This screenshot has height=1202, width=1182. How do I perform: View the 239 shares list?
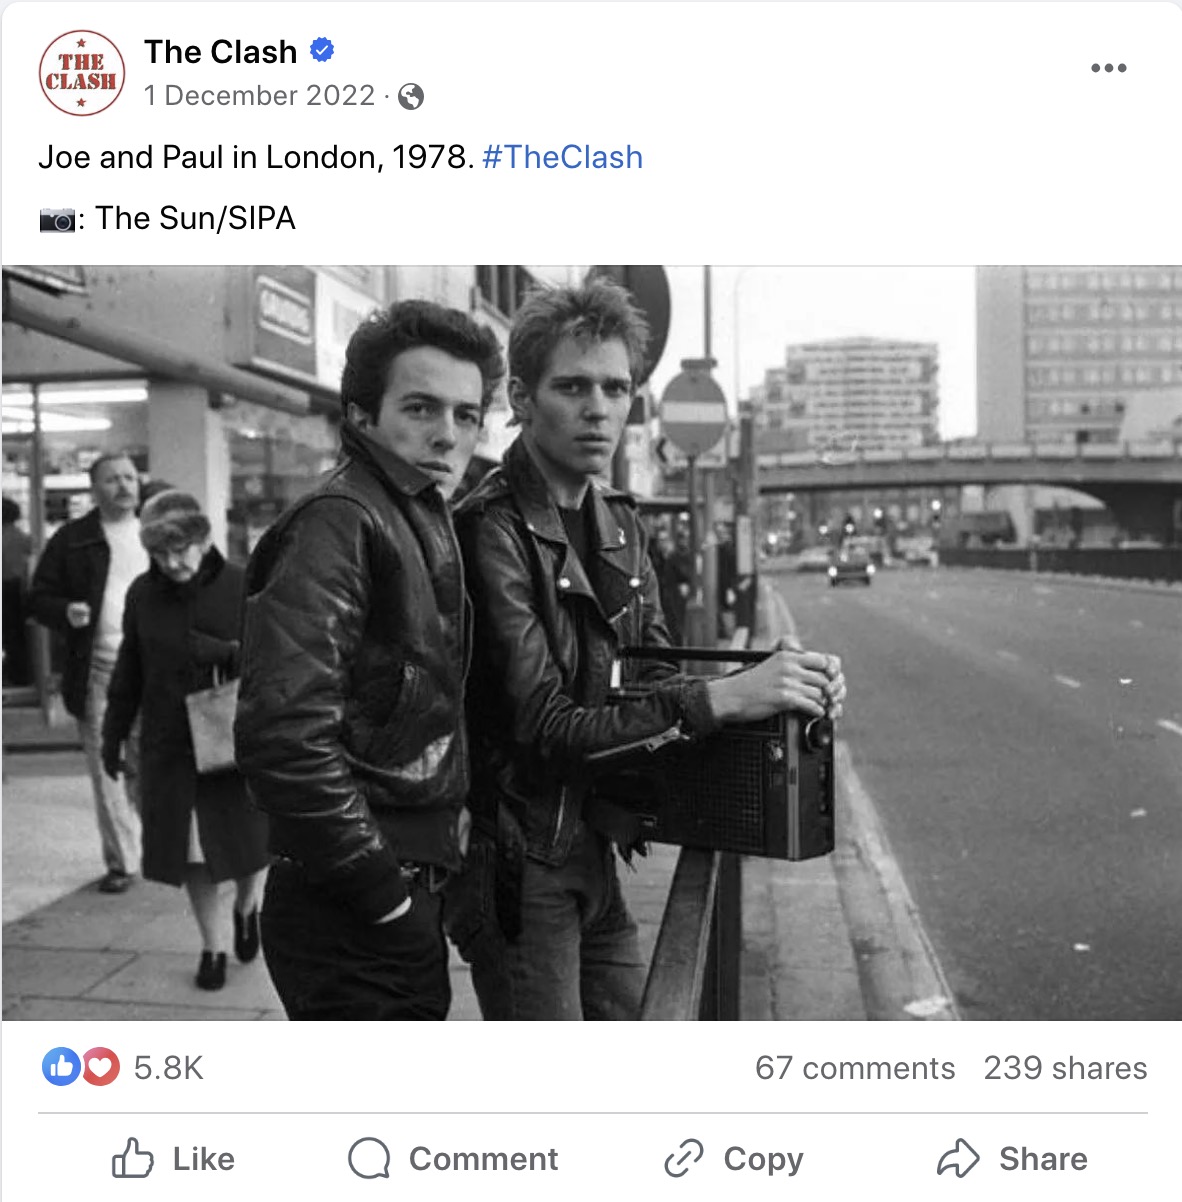click(1065, 1068)
